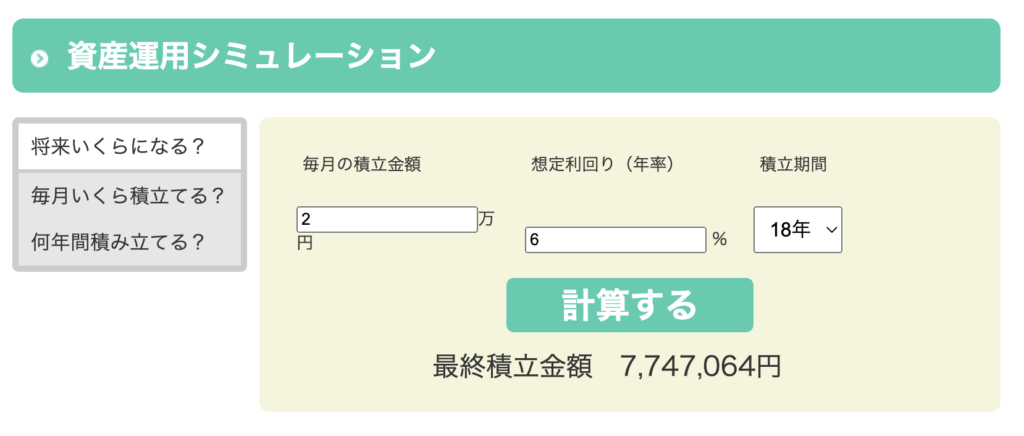Click the 毎月の積立金額 field label

[x=362, y=165]
